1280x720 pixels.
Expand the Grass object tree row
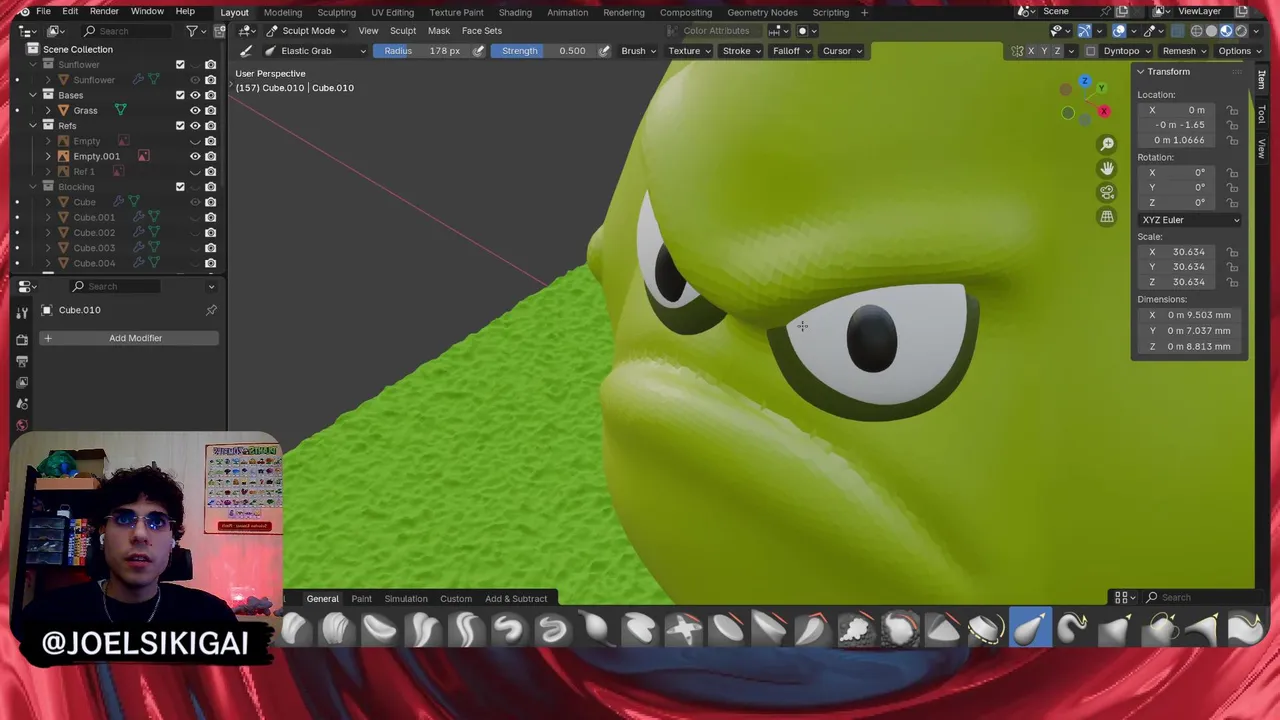pos(48,110)
